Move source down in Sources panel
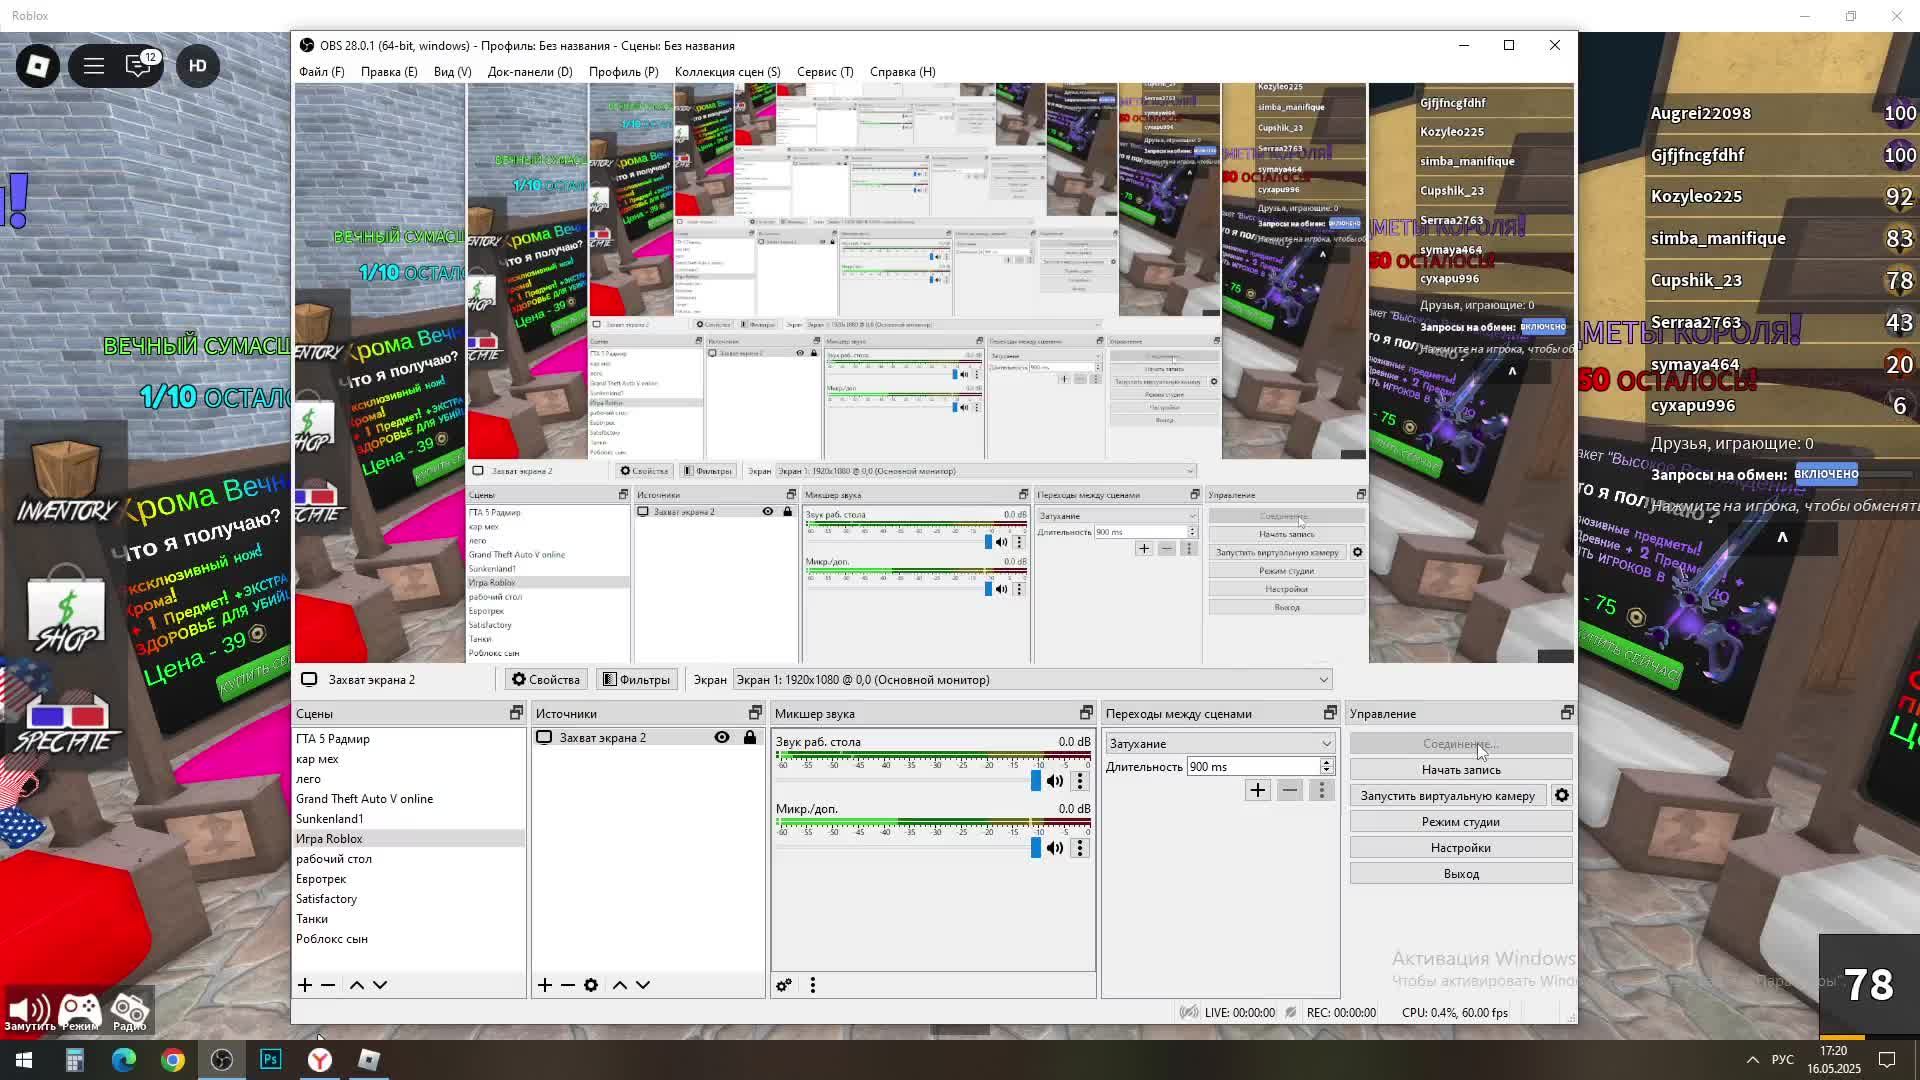The width and height of the screenshot is (1920, 1080). [643, 985]
